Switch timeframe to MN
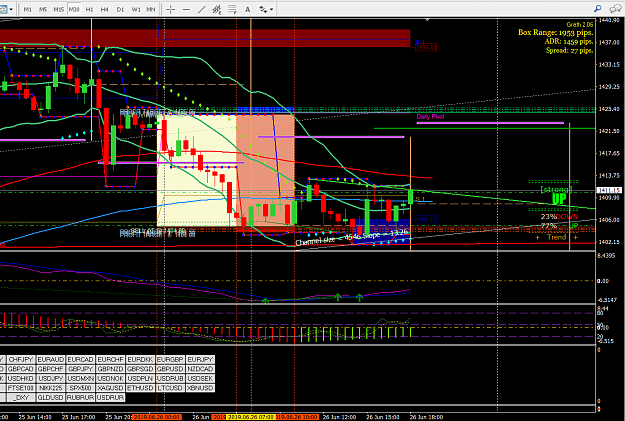The width and height of the screenshot is (625, 421). coord(151,9)
